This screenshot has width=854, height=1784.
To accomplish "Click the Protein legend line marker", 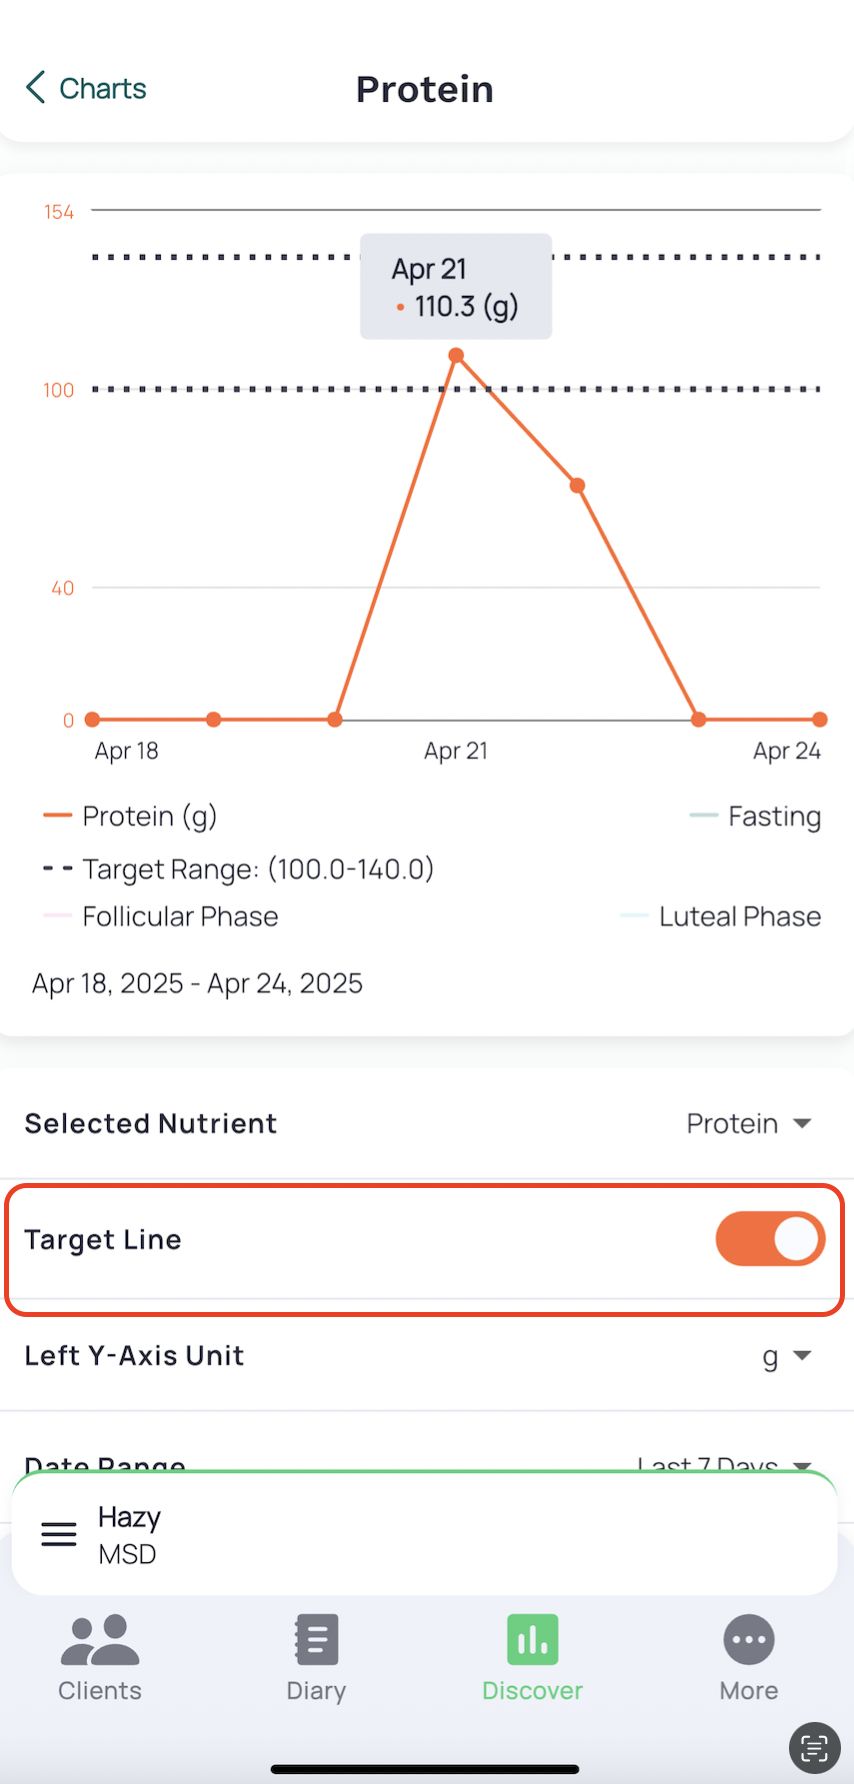I will pos(58,816).
